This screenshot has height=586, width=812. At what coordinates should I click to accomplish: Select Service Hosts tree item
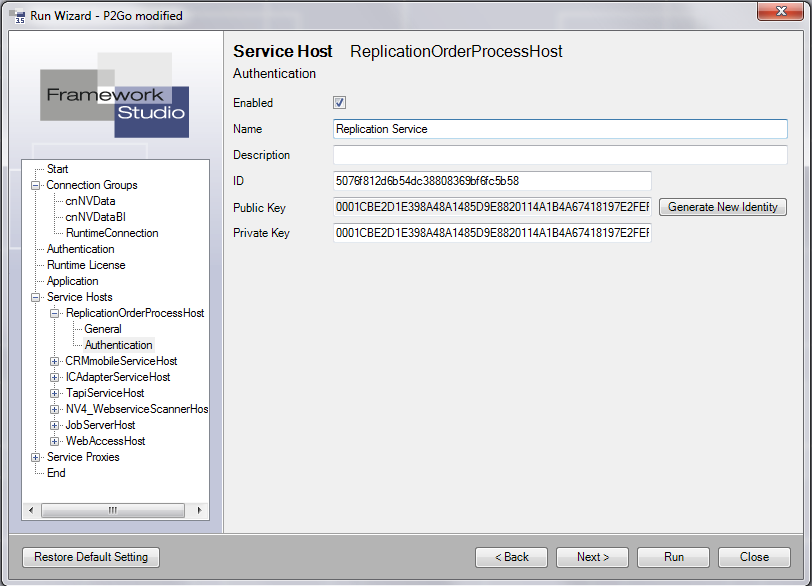pyautogui.click(x=79, y=297)
